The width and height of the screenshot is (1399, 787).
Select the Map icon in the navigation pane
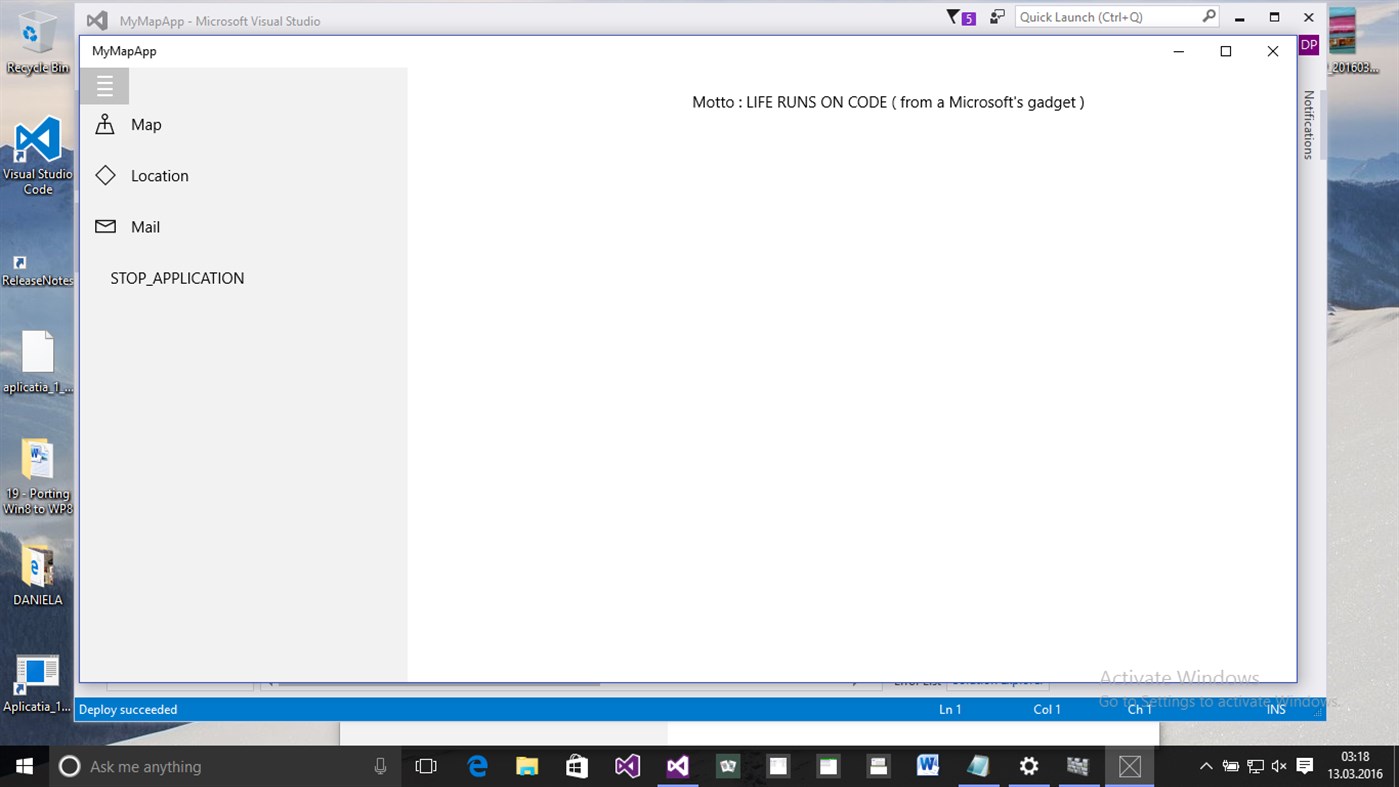coord(105,124)
